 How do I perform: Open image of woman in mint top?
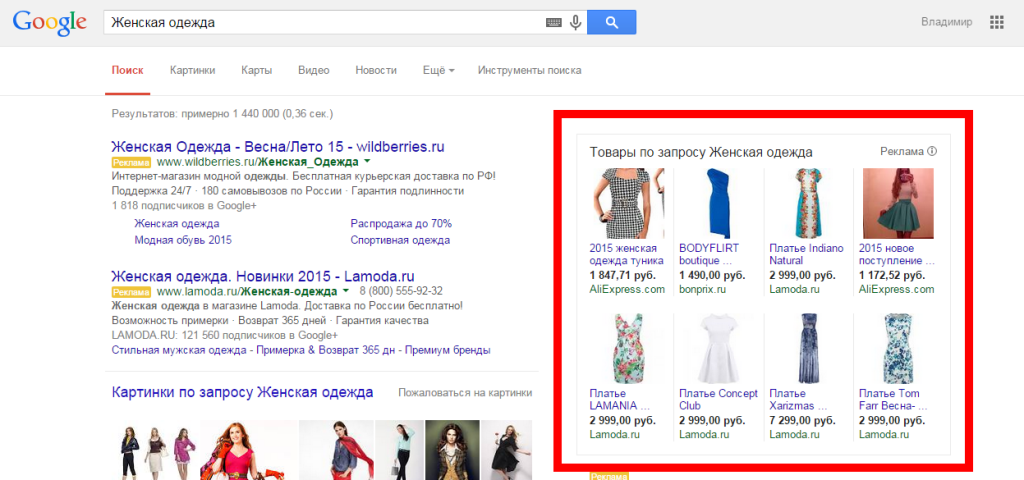click(x=399, y=450)
